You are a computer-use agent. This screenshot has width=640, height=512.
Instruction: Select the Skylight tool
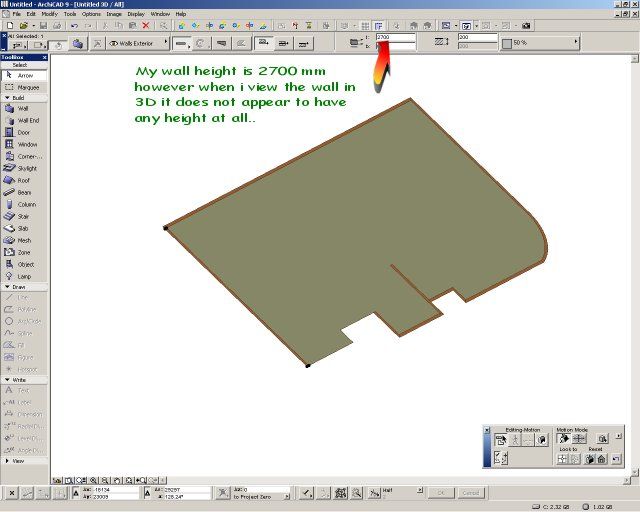24,168
